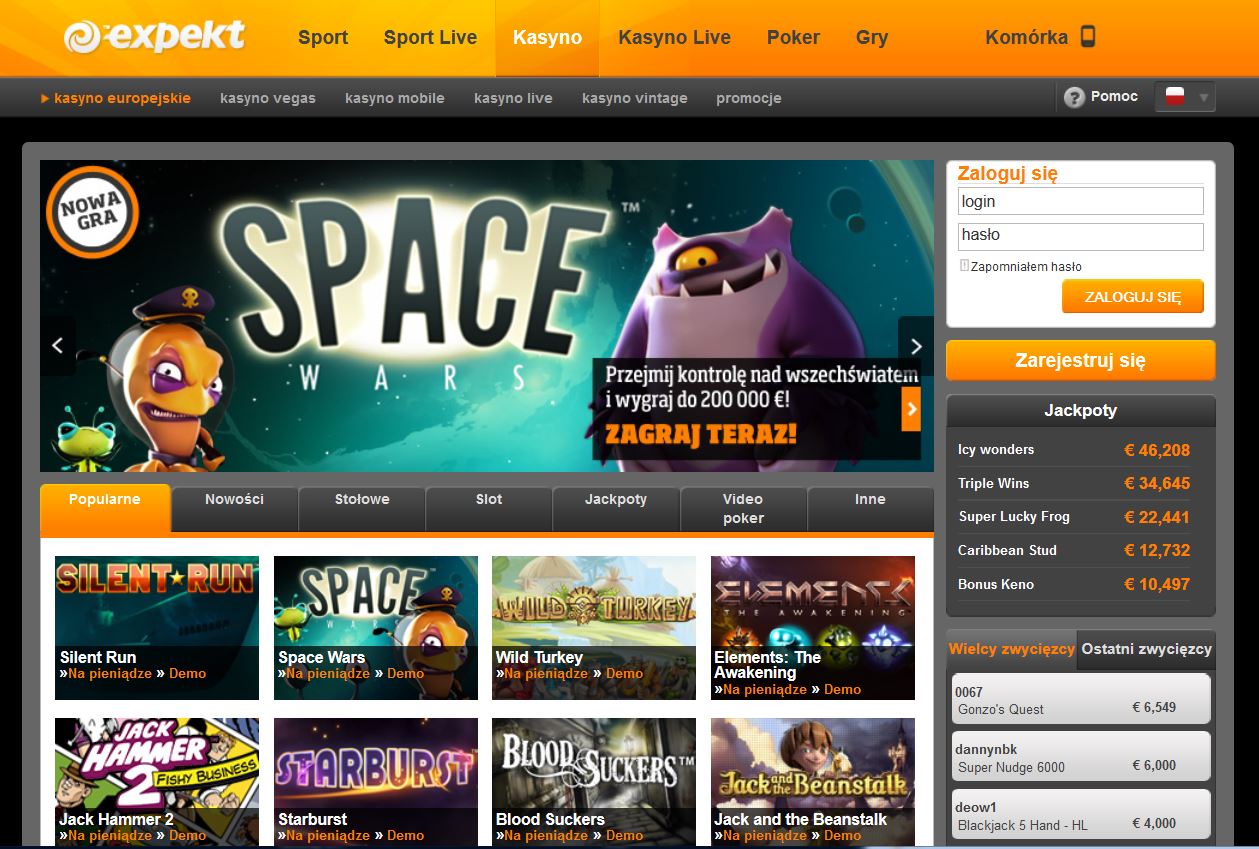Screen dimensions: 1259x849
Task: Open the Sport Live section
Action: click(430, 38)
